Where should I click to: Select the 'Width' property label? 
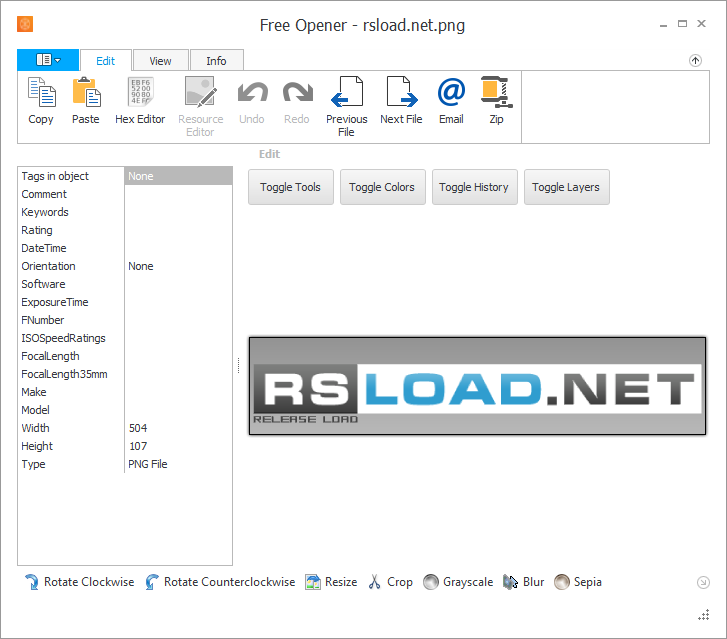[35, 428]
